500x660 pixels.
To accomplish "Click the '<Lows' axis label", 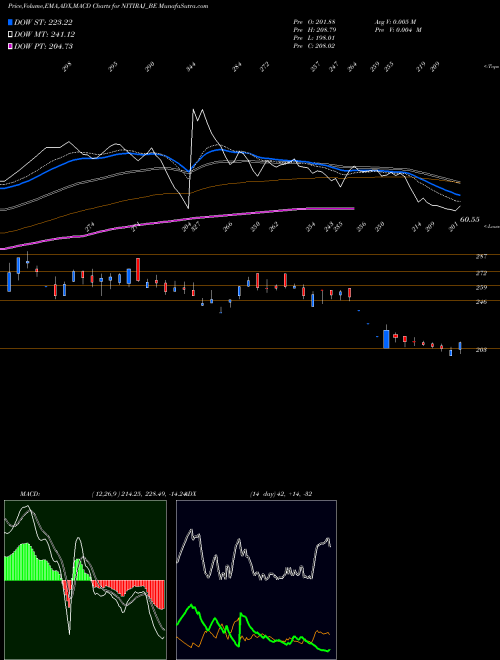I will (x=491, y=226).
